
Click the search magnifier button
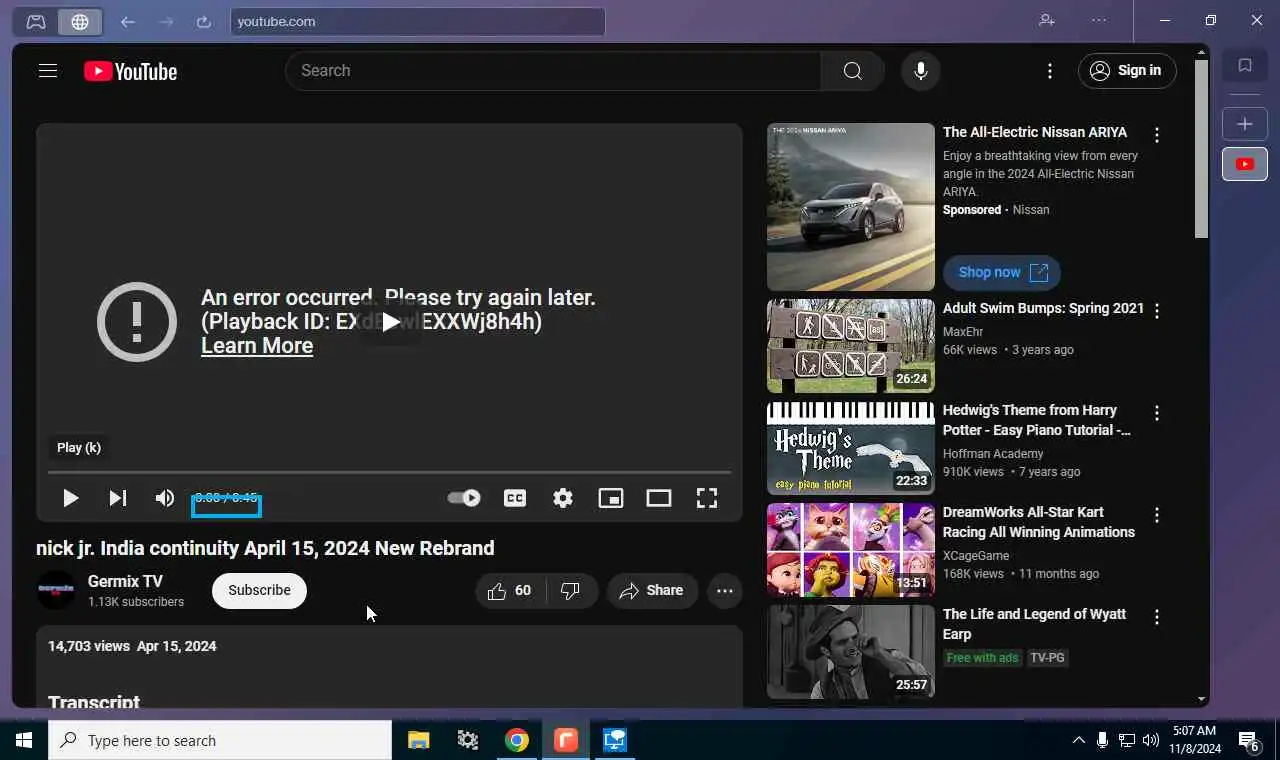click(852, 71)
